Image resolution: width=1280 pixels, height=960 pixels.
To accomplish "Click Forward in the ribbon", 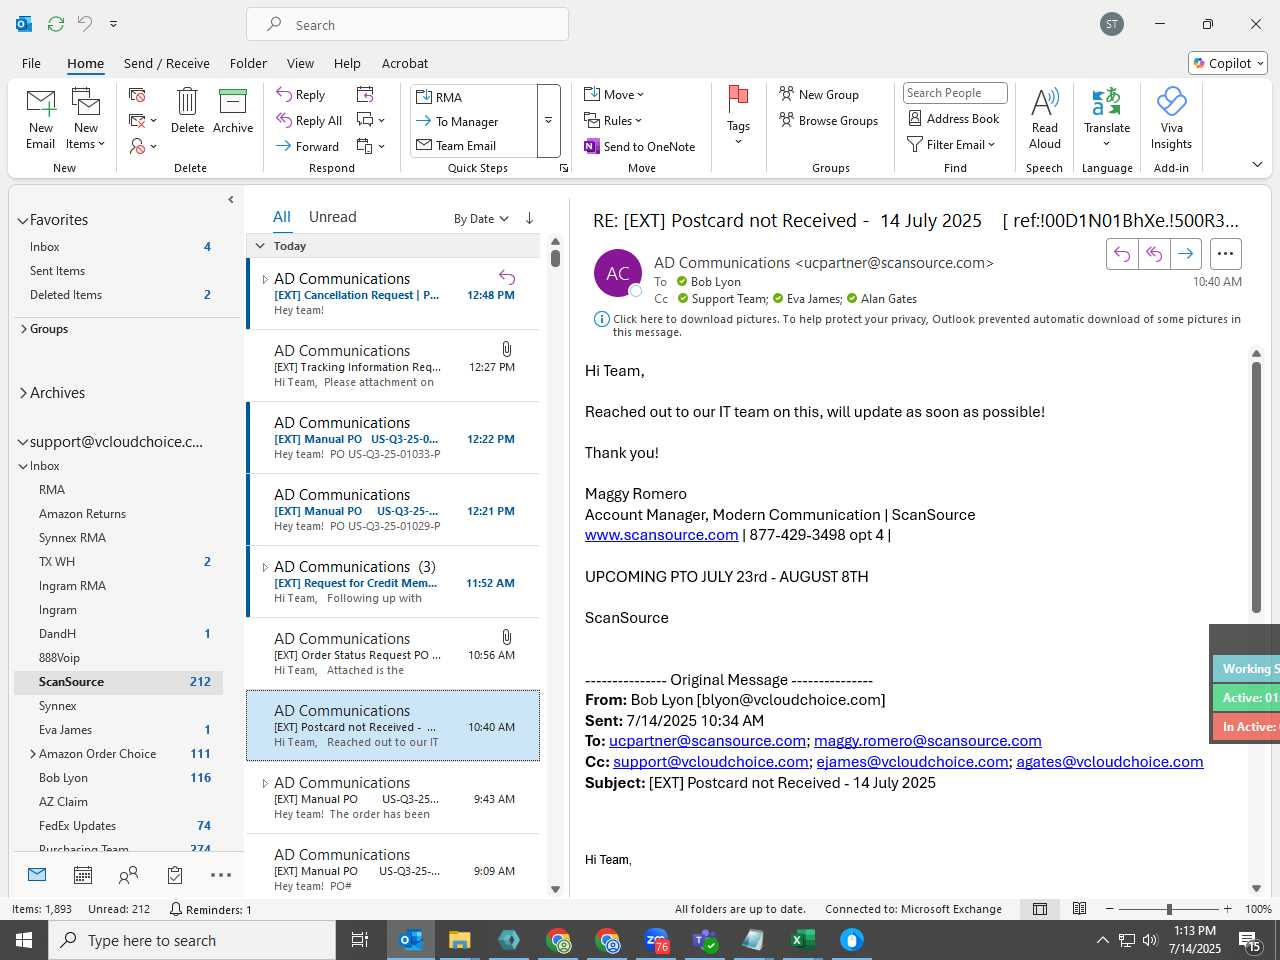I will [308, 146].
